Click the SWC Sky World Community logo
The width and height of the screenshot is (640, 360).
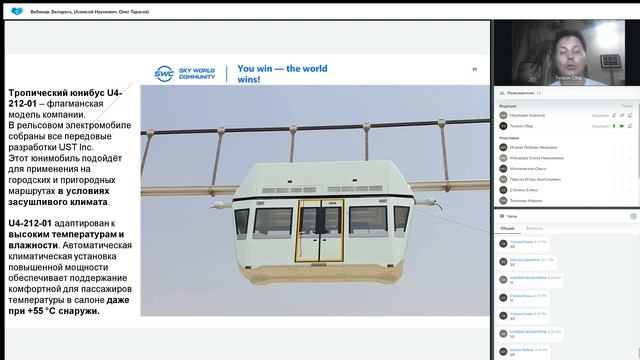184,74
